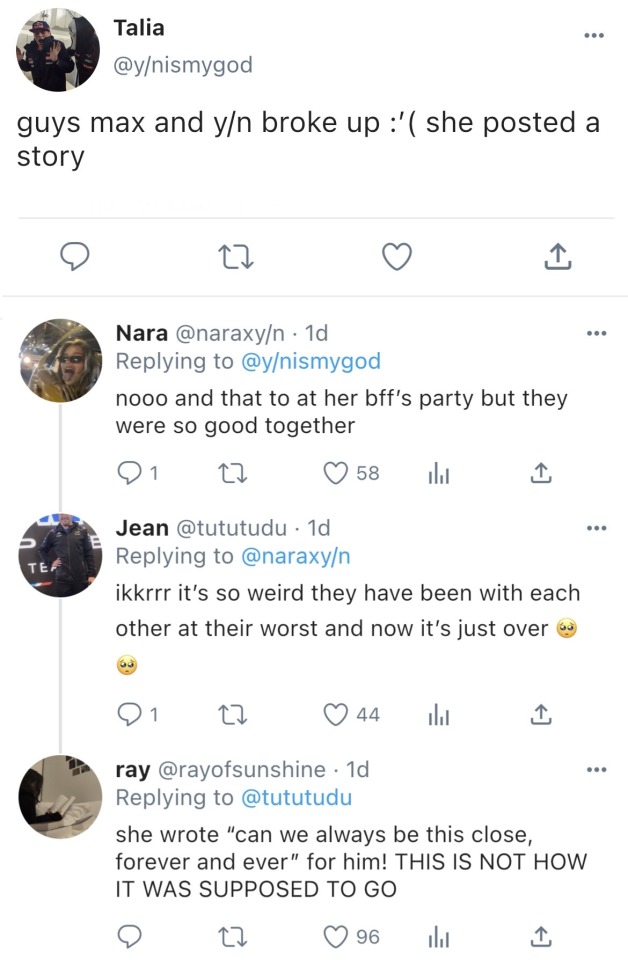
Task: Like Talia's main tweet
Action: pos(397,258)
